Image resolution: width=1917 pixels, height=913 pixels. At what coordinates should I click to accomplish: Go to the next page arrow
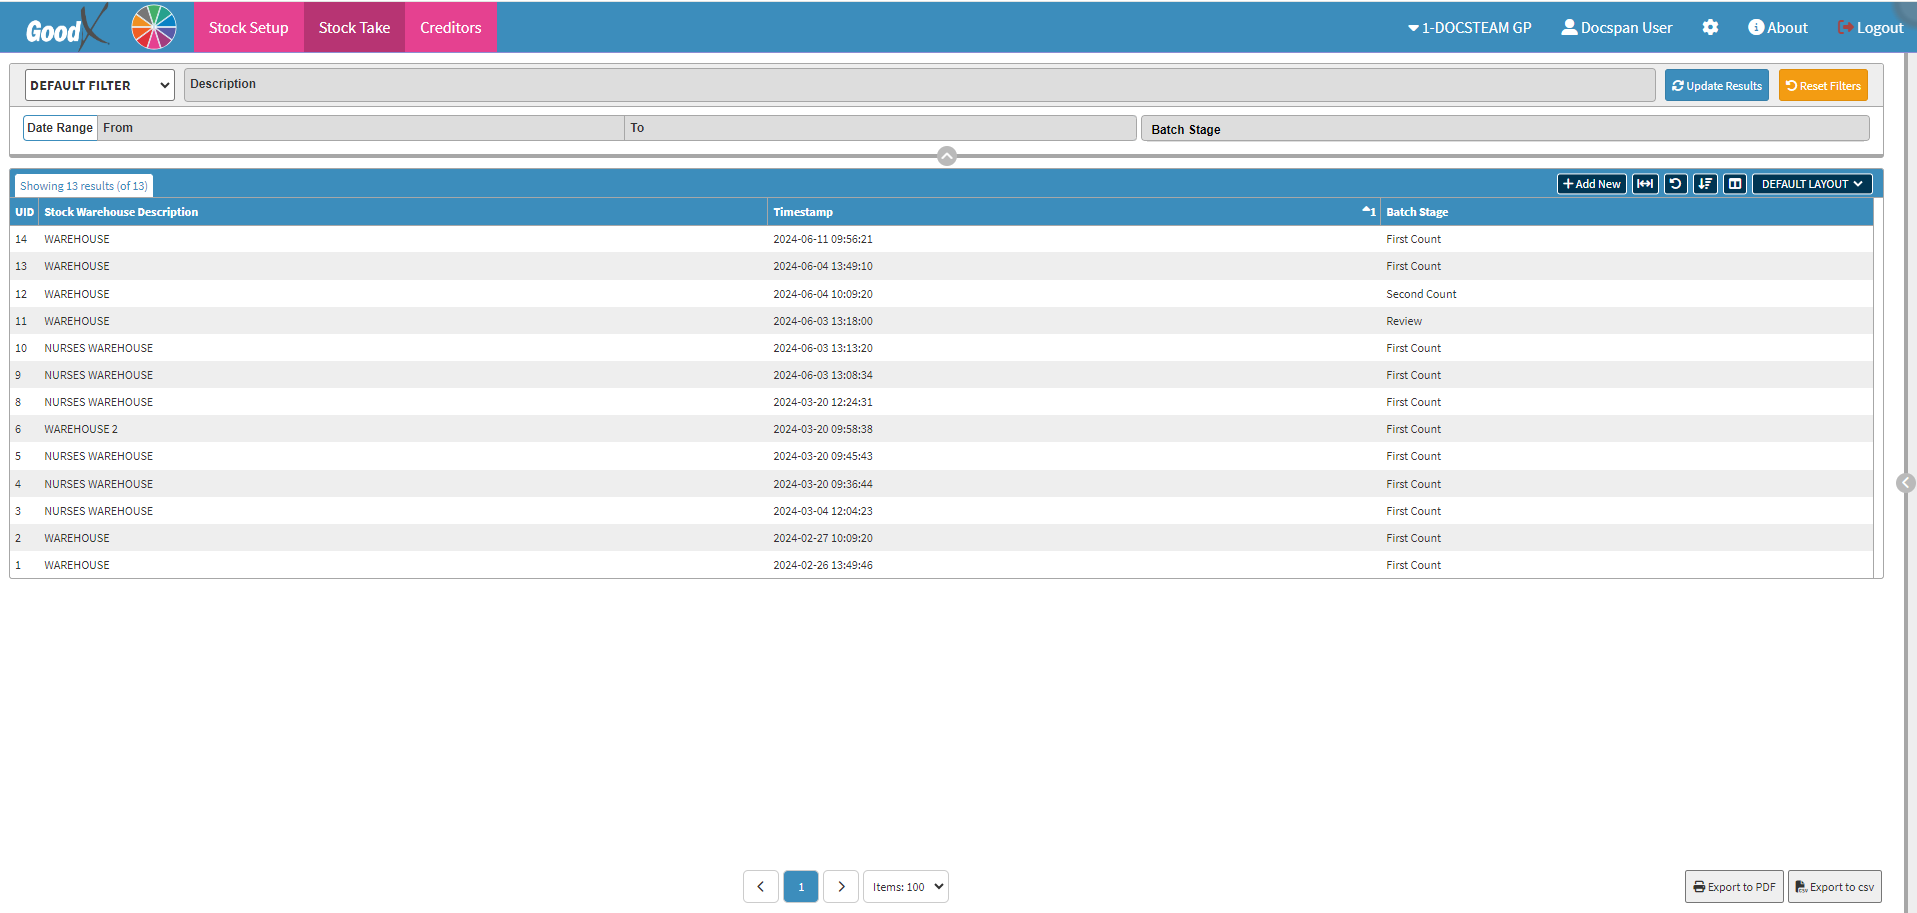(841, 887)
